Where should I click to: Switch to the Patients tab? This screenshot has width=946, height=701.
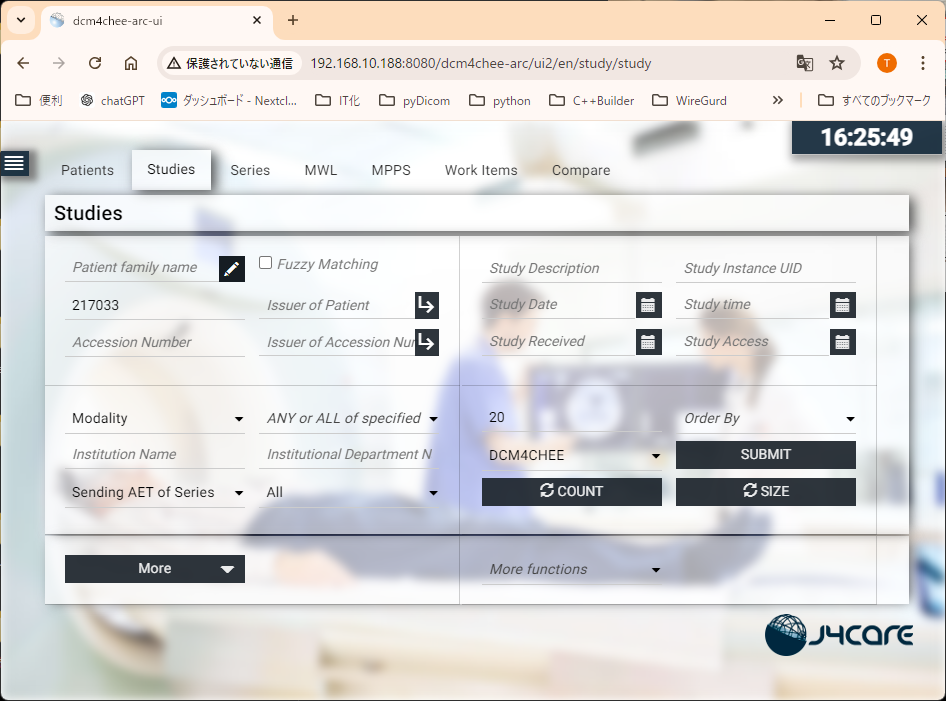87,170
